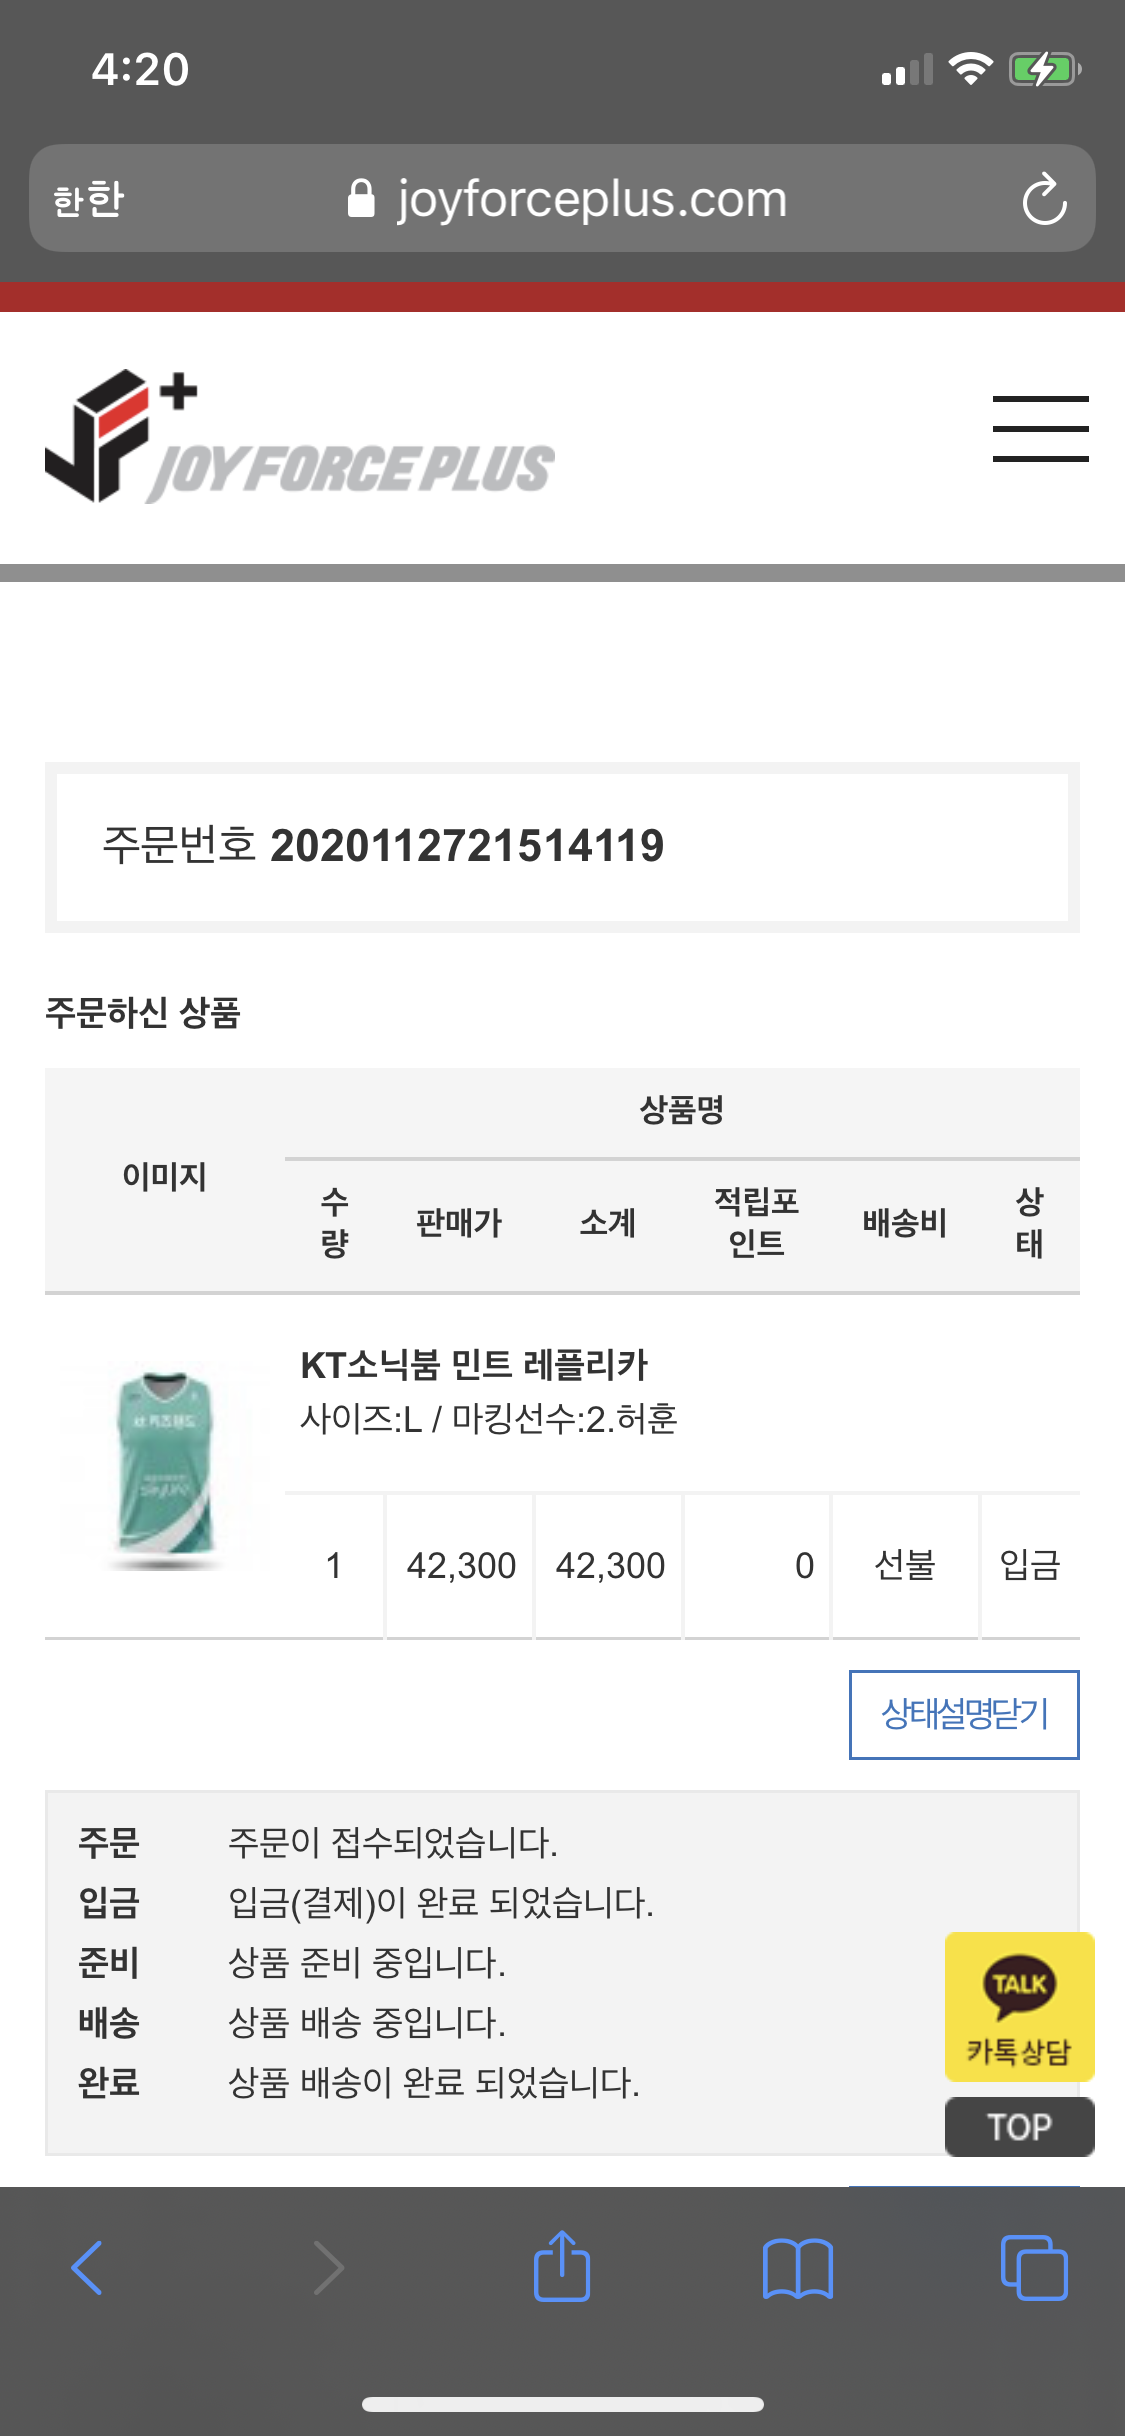Screen dimensions: 1125x2436
Task: Tap the joyforceplus.com address bar
Action: click(x=562, y=198)
